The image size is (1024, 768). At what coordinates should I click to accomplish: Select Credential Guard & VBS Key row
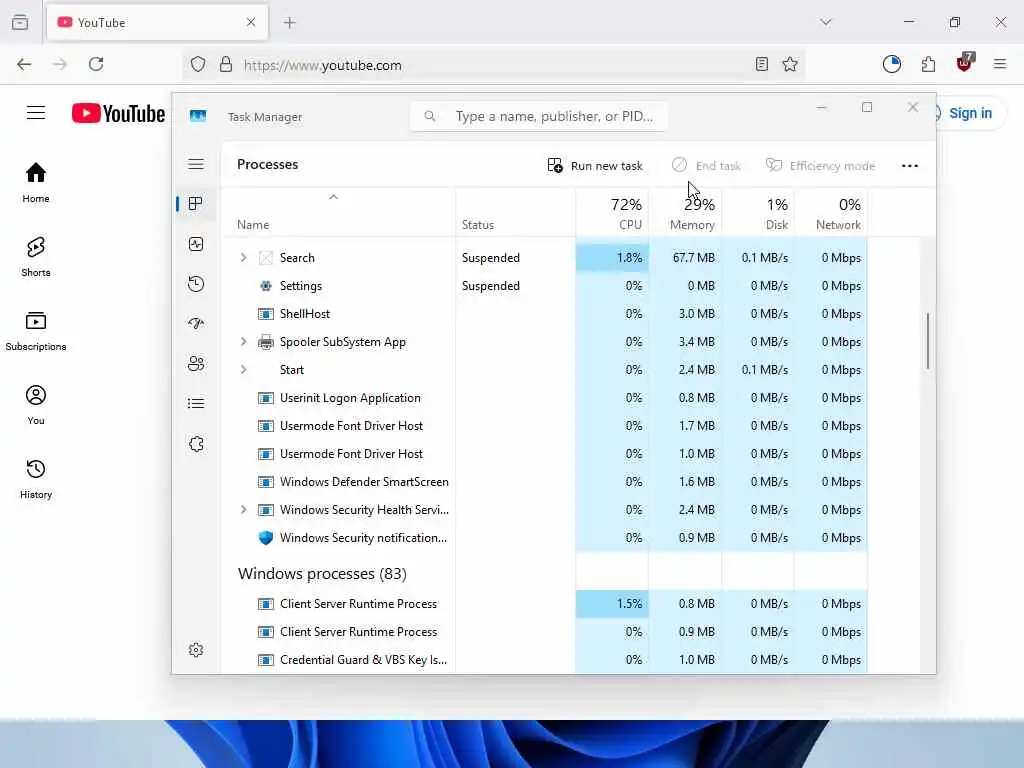(x=545, y=660)
